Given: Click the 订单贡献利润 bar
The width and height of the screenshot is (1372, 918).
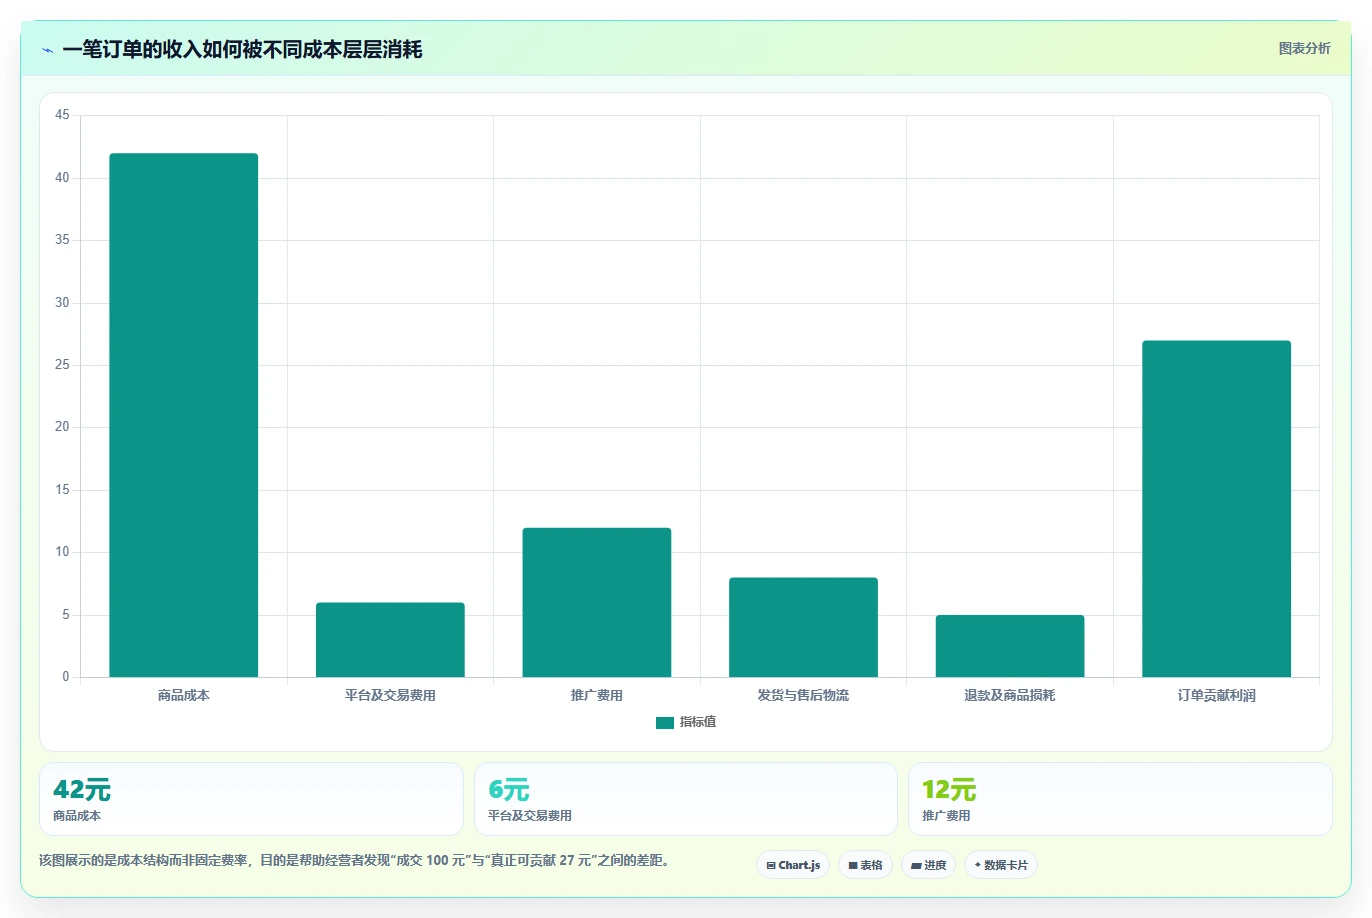Looking at the screenshot, I should (x=1216, y=509).
